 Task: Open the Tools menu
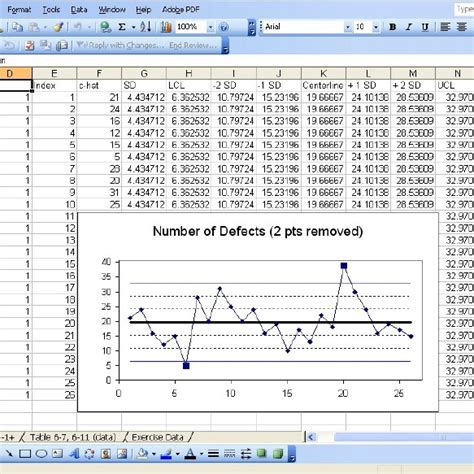[x=51, y=10]
